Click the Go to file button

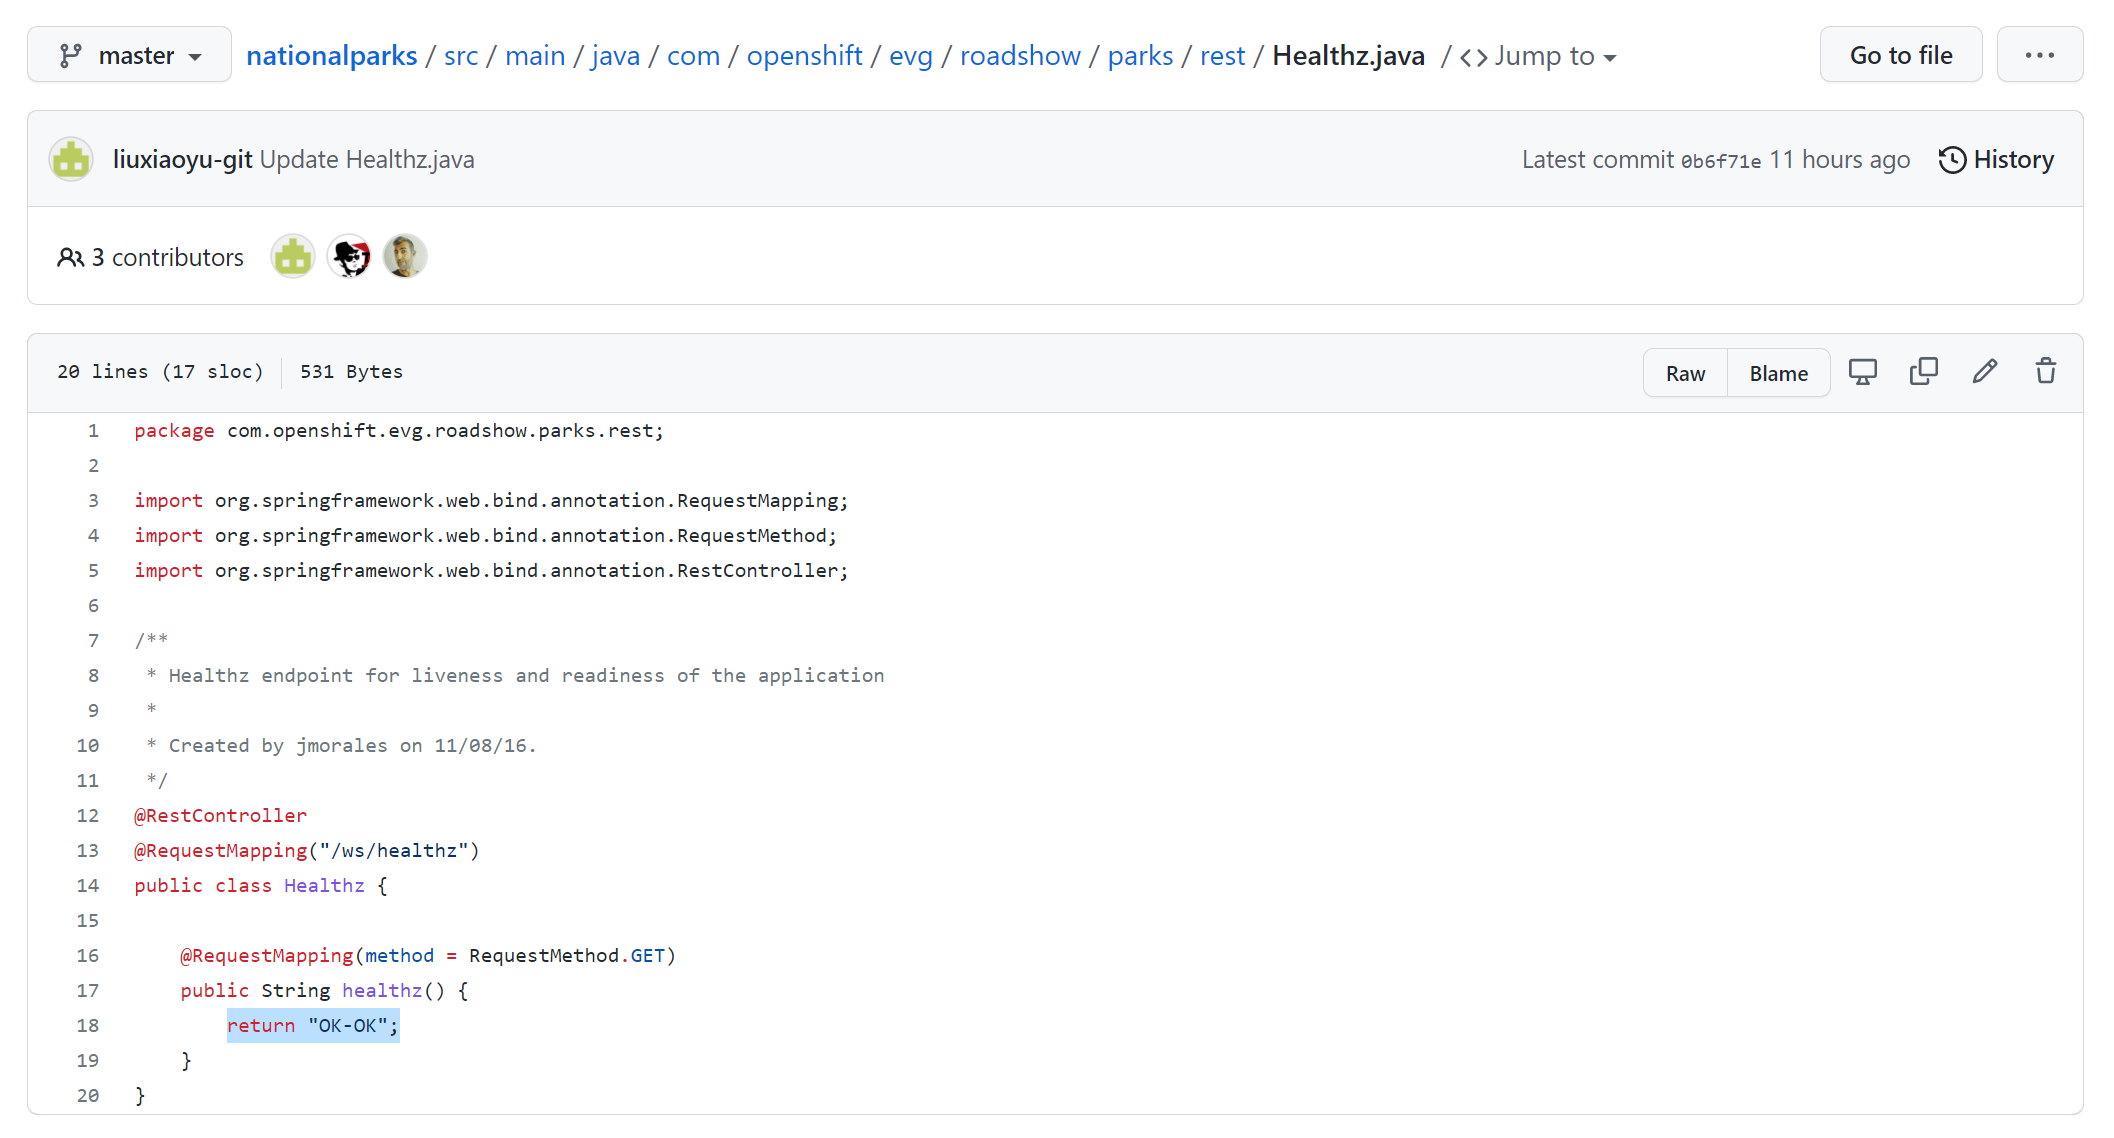(x=1900, y=55)
